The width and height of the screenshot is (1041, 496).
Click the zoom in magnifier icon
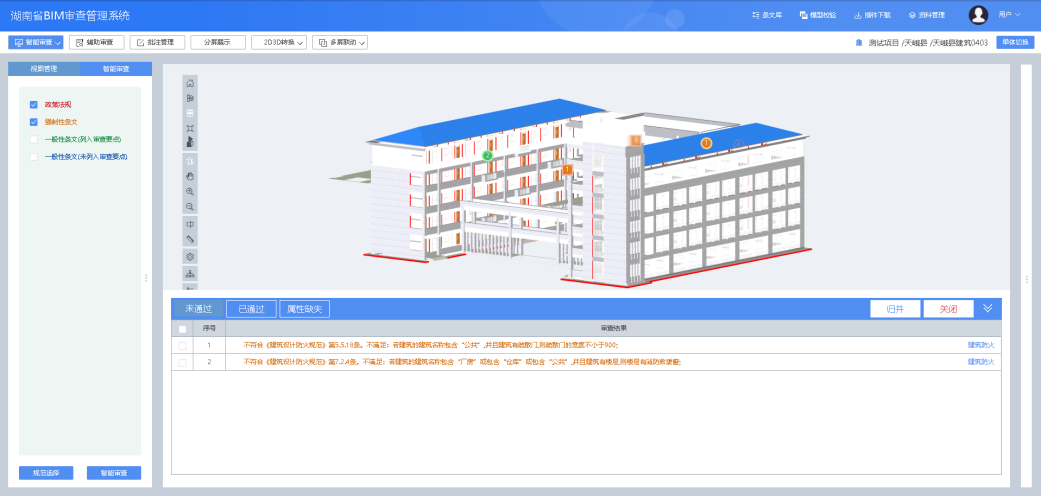pos(190,190)
